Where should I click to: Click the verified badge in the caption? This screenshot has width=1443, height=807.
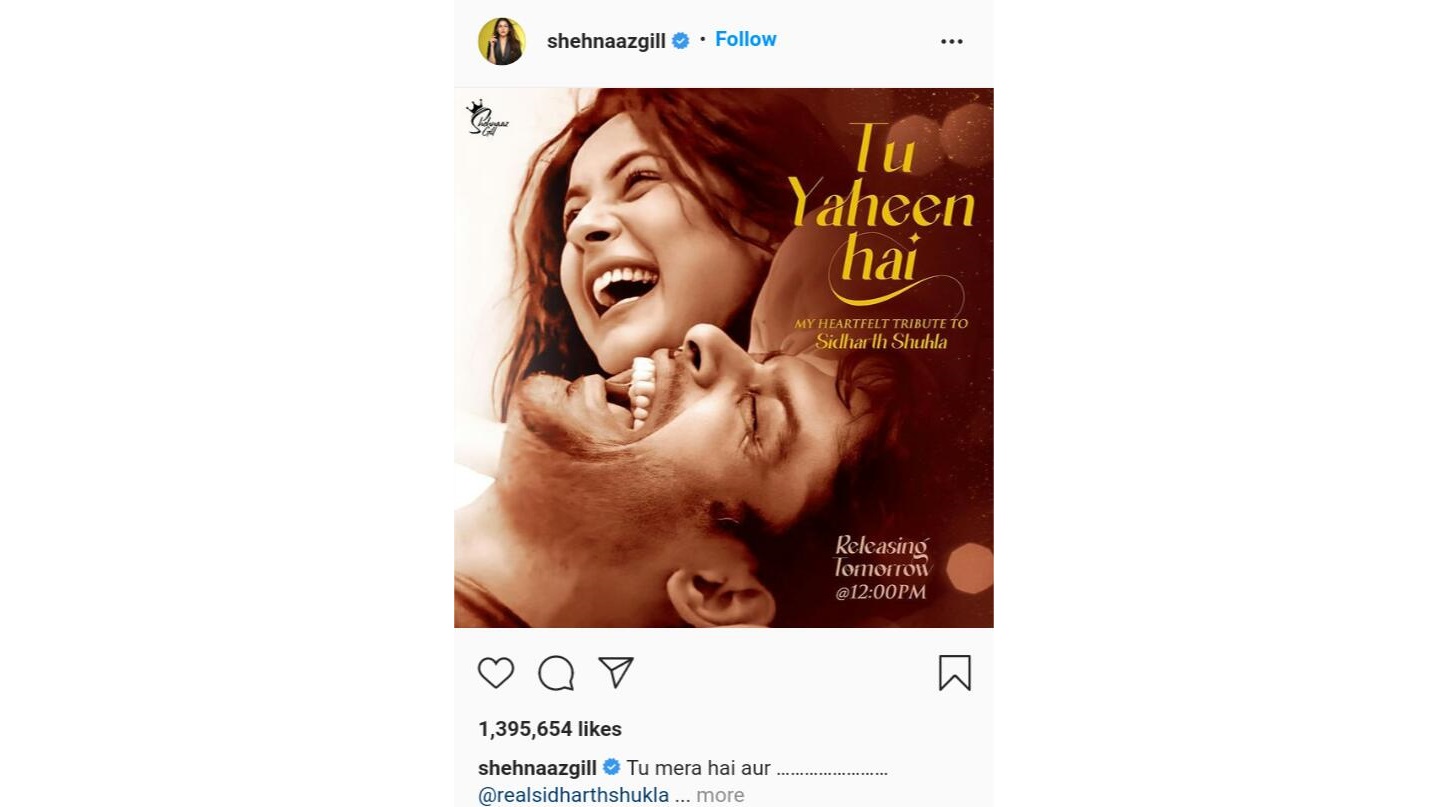(x=611, y=768)
